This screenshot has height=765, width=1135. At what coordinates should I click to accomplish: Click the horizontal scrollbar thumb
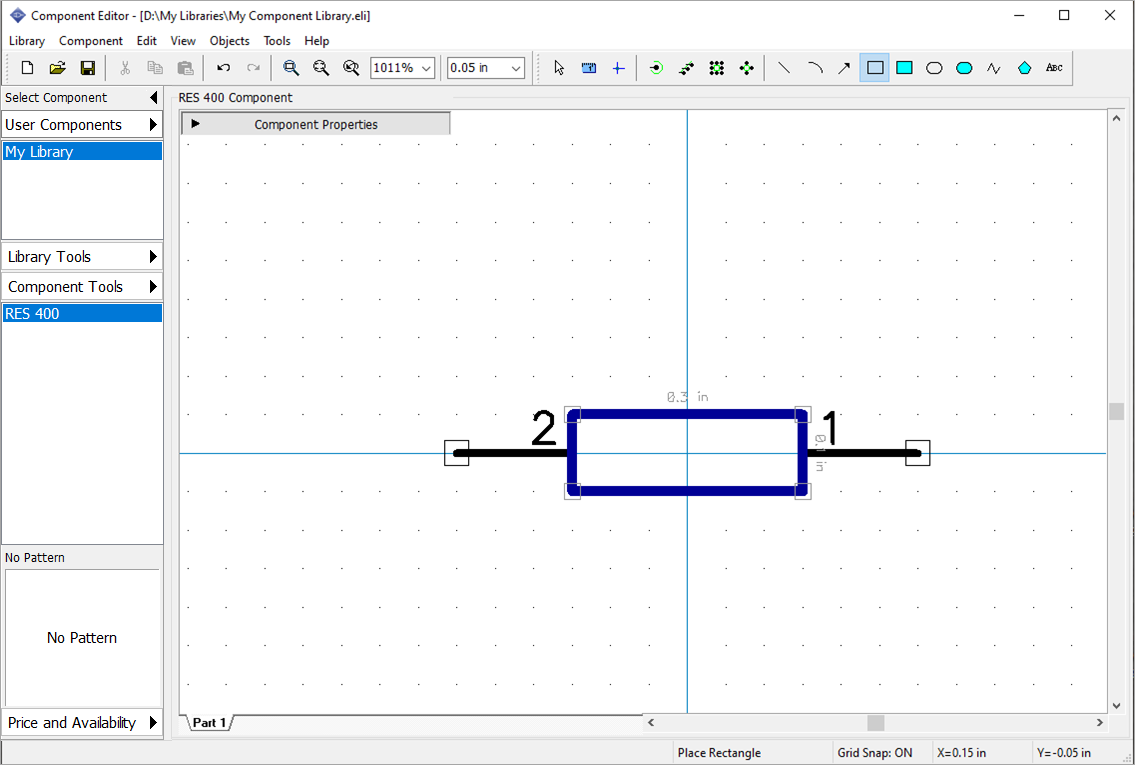pos(876,722)
